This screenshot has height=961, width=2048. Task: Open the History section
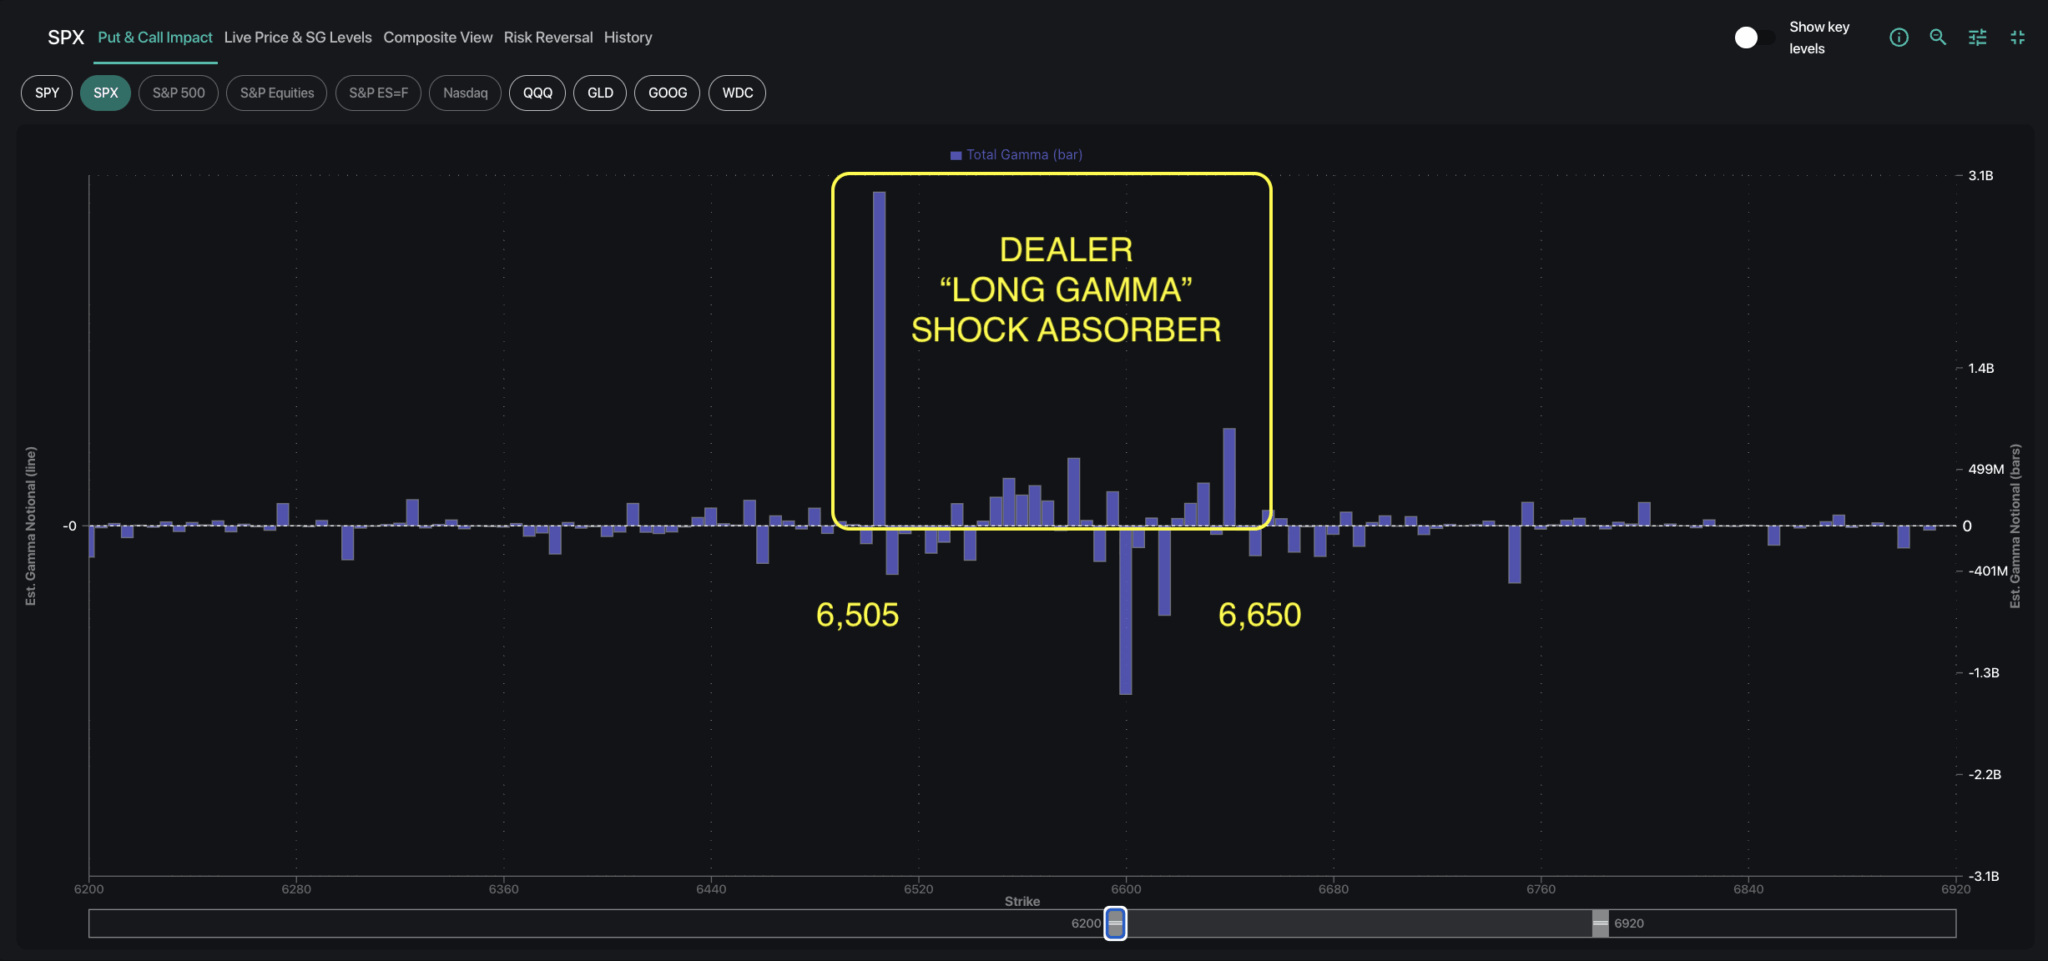627,37
